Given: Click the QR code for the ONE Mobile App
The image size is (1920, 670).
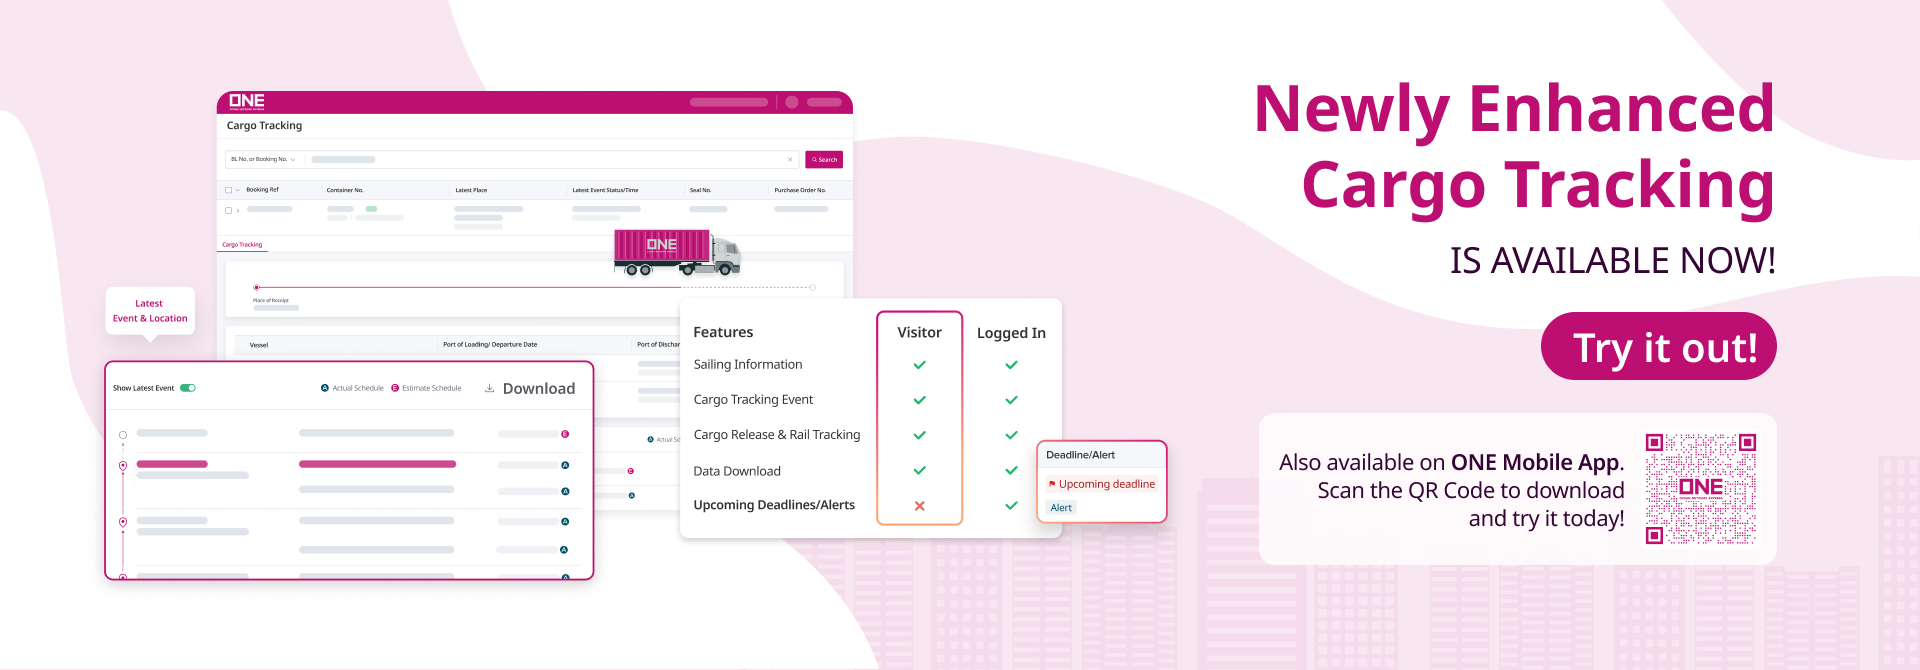Looking at the screenshot, I should [1701, 489].
